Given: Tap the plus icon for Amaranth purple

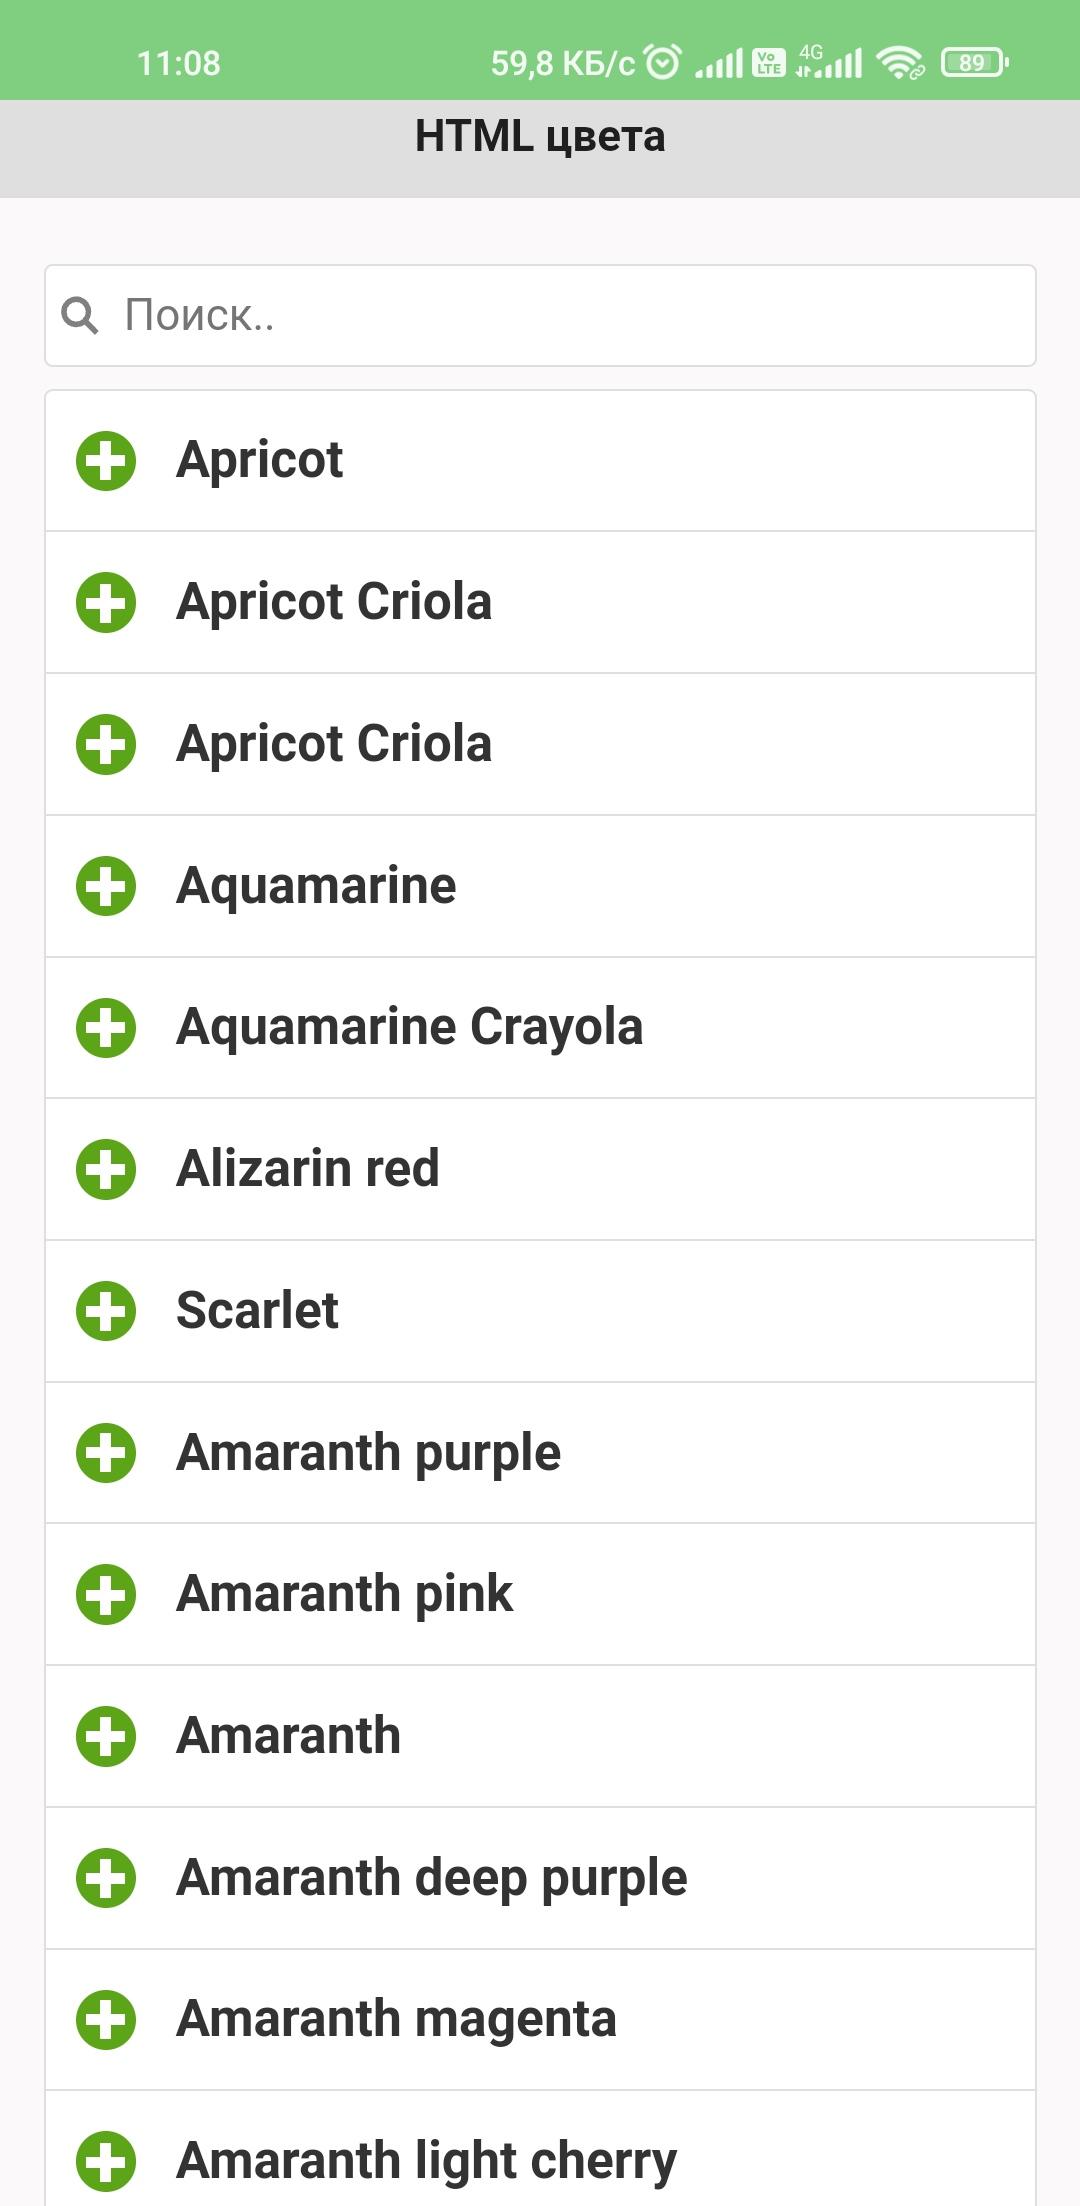Looking at the screenshot, I should click(x=106, y=1453).
